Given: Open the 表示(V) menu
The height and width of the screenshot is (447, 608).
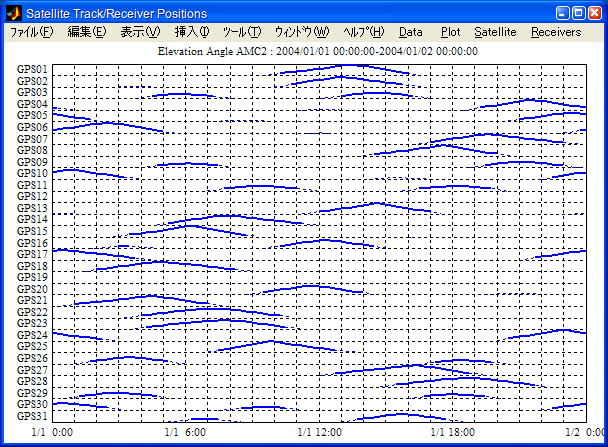Looking at the screenshot, I should 140,32.
